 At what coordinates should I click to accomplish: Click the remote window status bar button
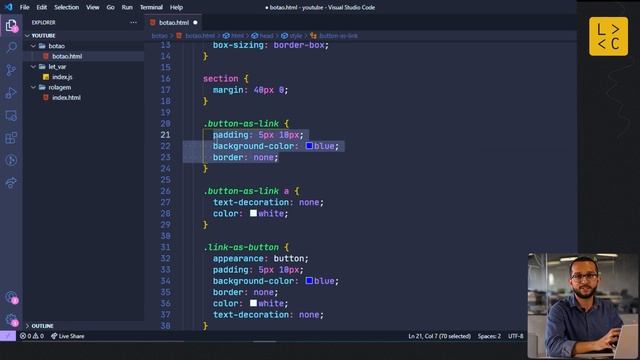(x=8, y=336)
